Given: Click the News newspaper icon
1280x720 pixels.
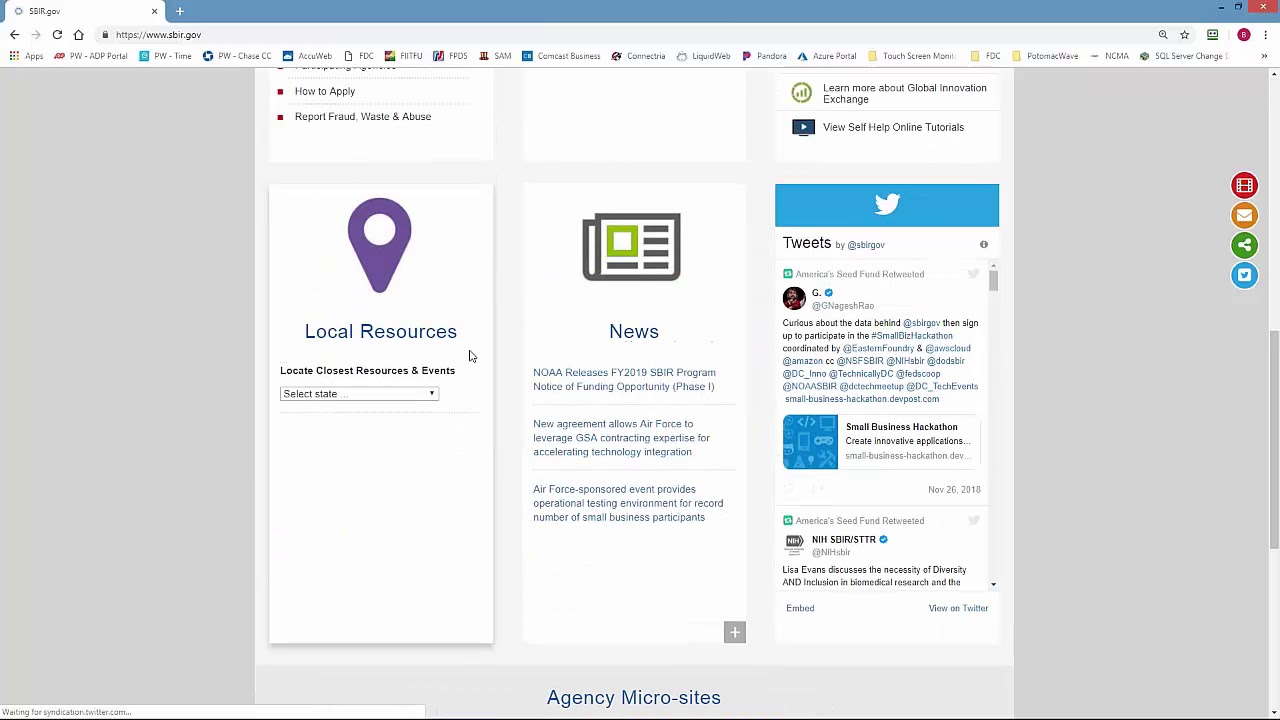Looking at the screenshot, I should 632,246.
